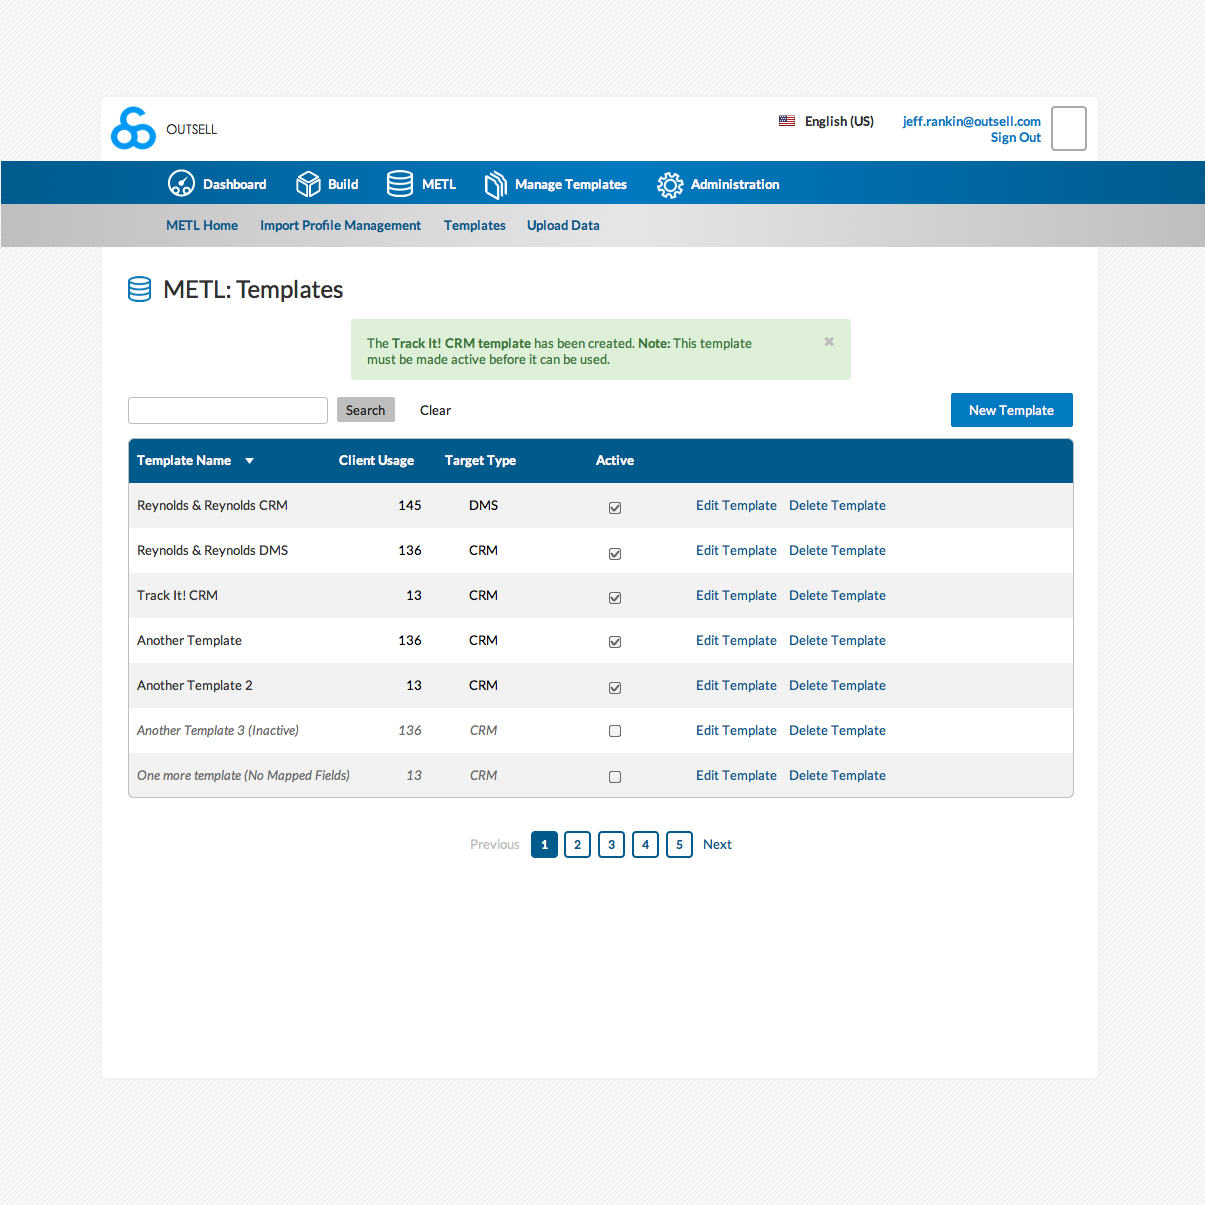Image resolution: width=1205 pixels, height=1205 pixels.
Task: Go to Import Profile Management tab
Action: 340,226
